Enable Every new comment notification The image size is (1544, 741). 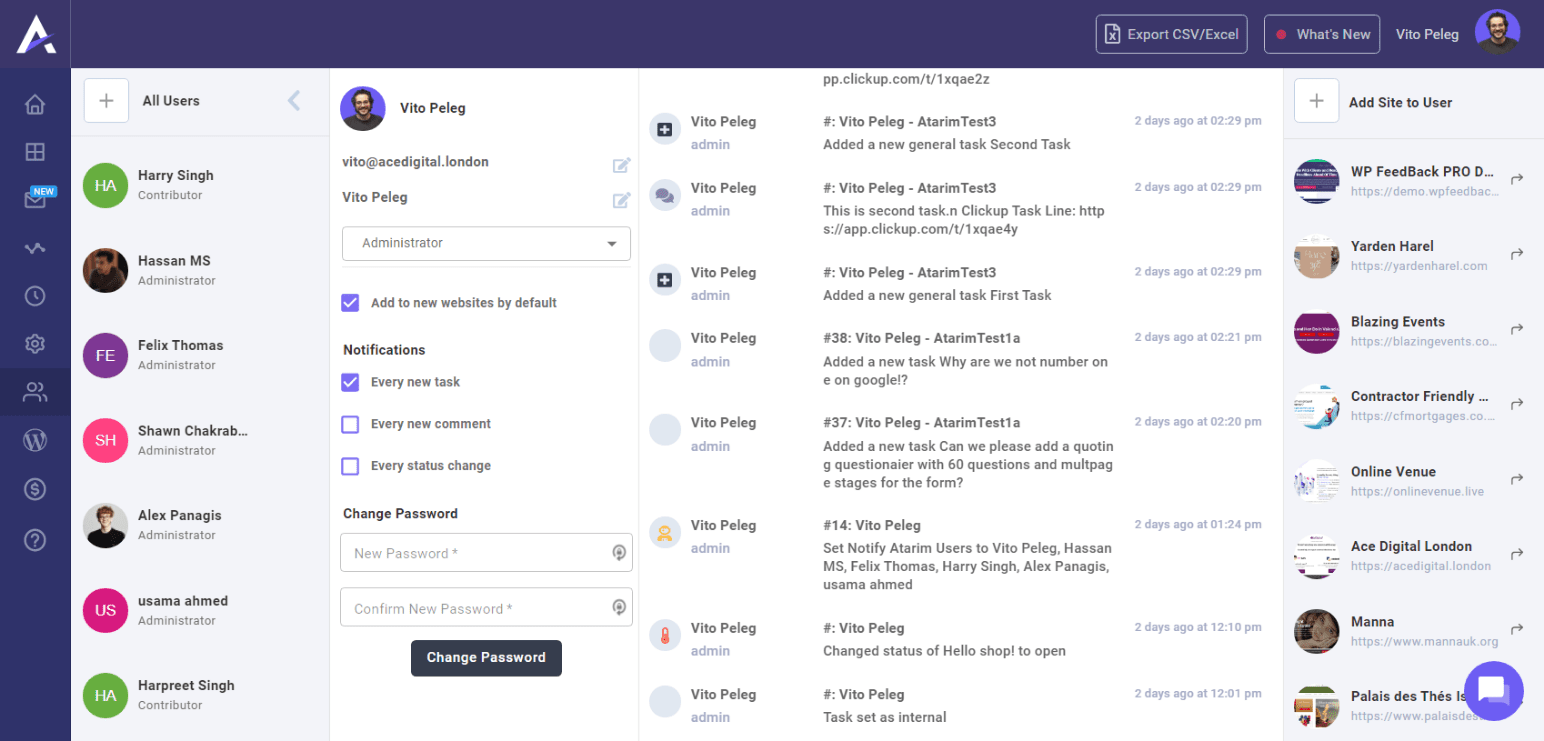tap(350, 424)
